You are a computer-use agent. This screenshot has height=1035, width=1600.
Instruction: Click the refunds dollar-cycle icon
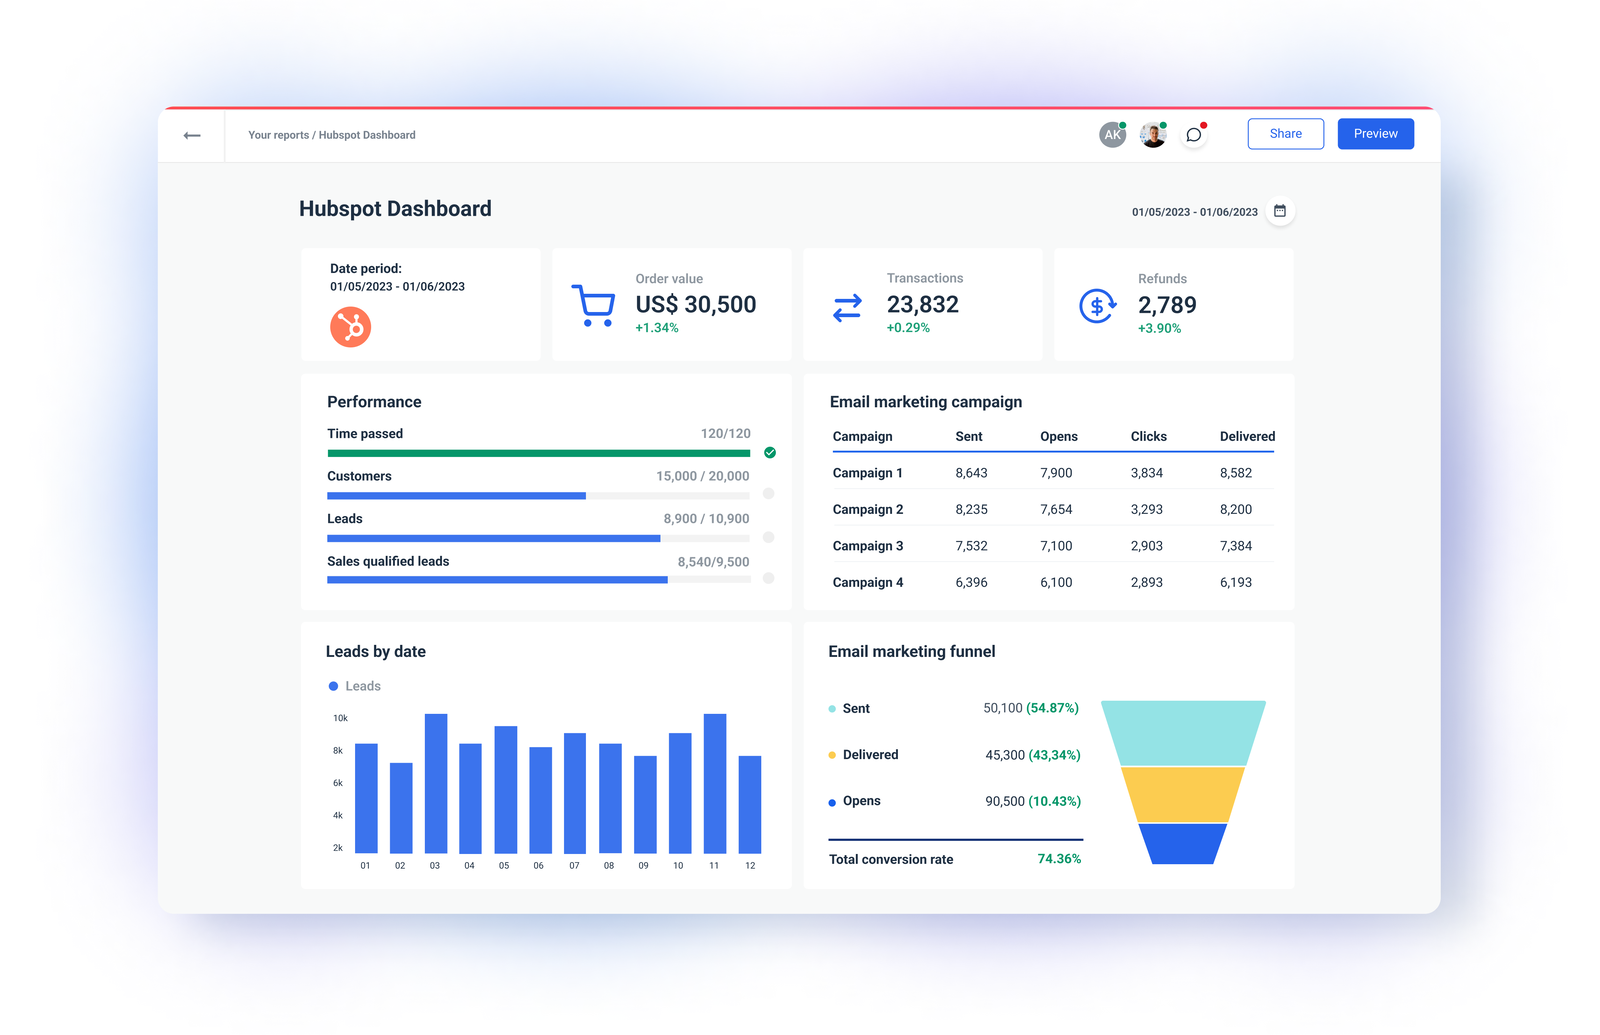[1096, 305]
